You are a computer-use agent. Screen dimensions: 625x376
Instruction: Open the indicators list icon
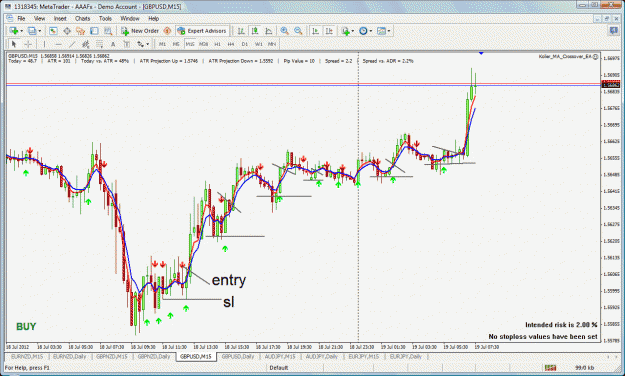coord(345,31)
